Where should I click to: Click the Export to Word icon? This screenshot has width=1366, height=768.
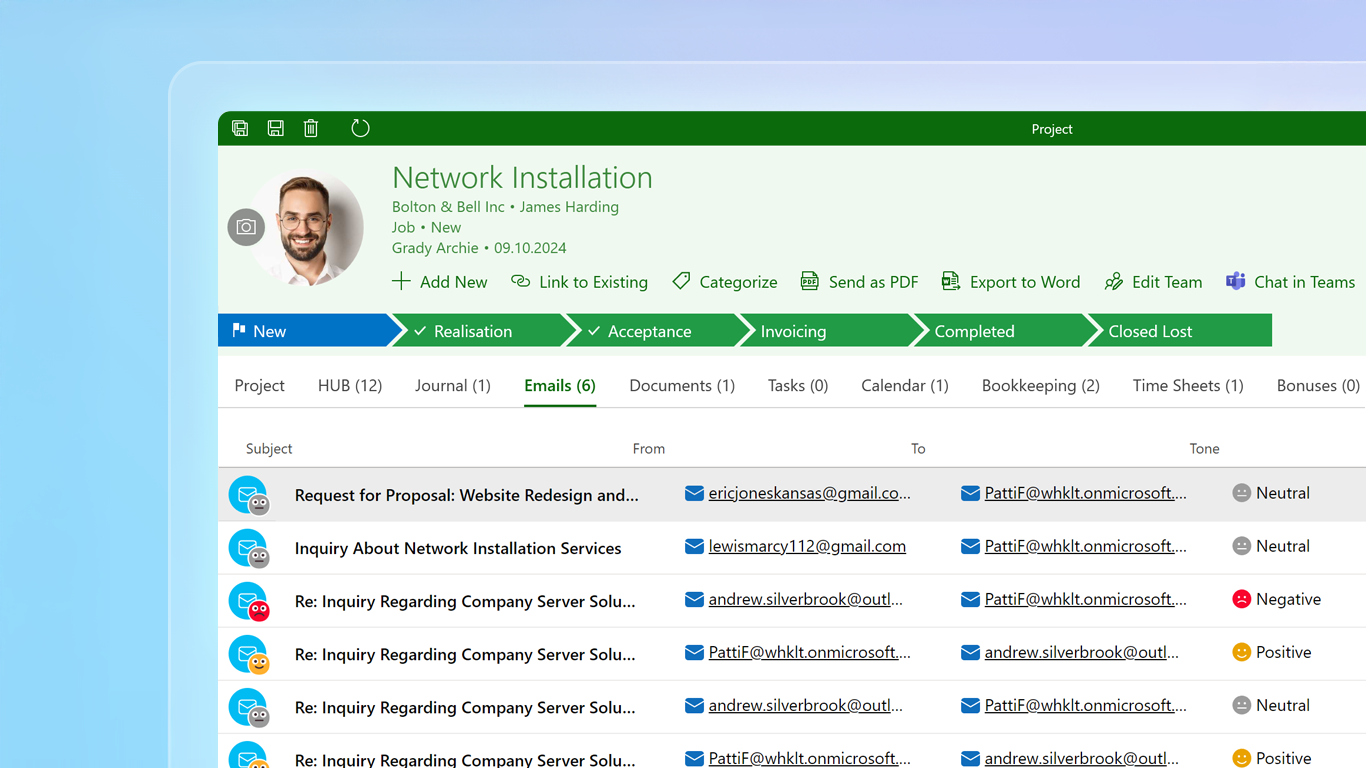[950, 282]
